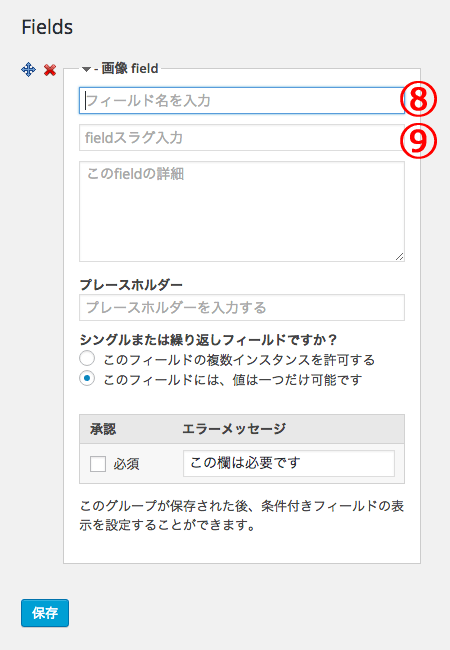Delete the 画像 field with the red X
450x650 pixels.
click(x=50, y=70)
